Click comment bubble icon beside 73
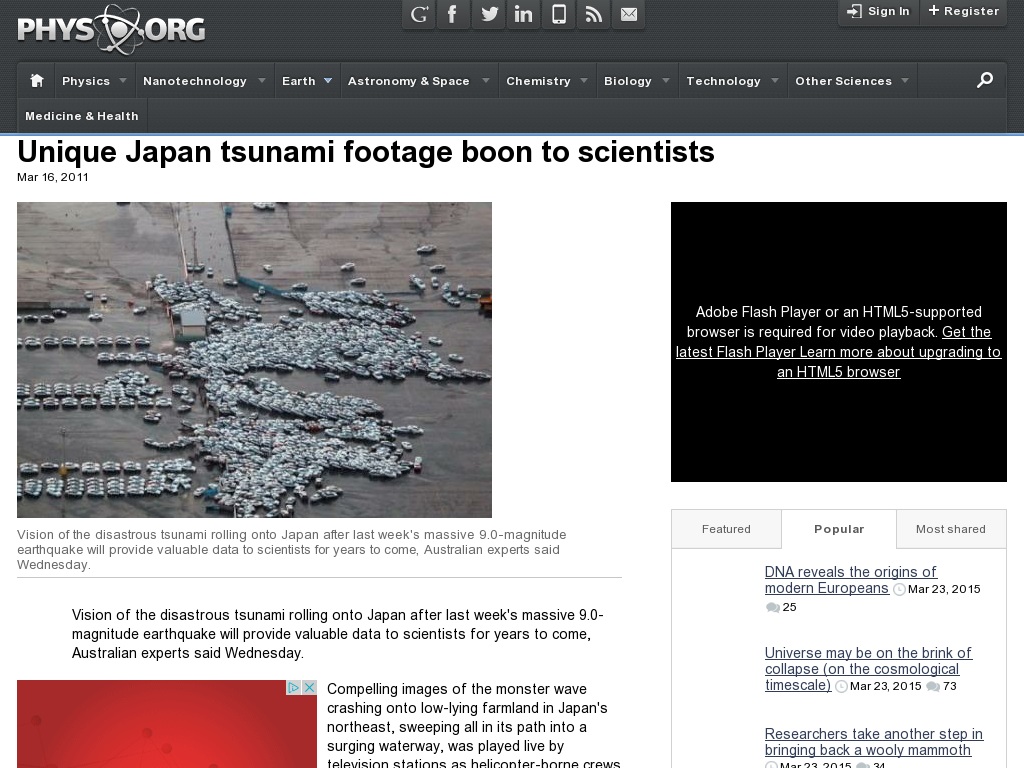1024x768 pixels. click(x=933, y=686)
